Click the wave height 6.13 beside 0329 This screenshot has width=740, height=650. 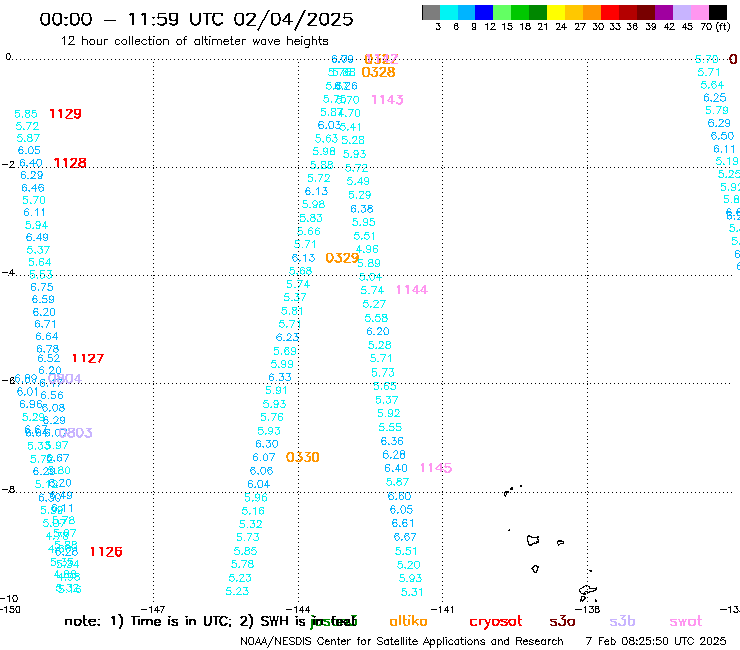pos(303,258)
